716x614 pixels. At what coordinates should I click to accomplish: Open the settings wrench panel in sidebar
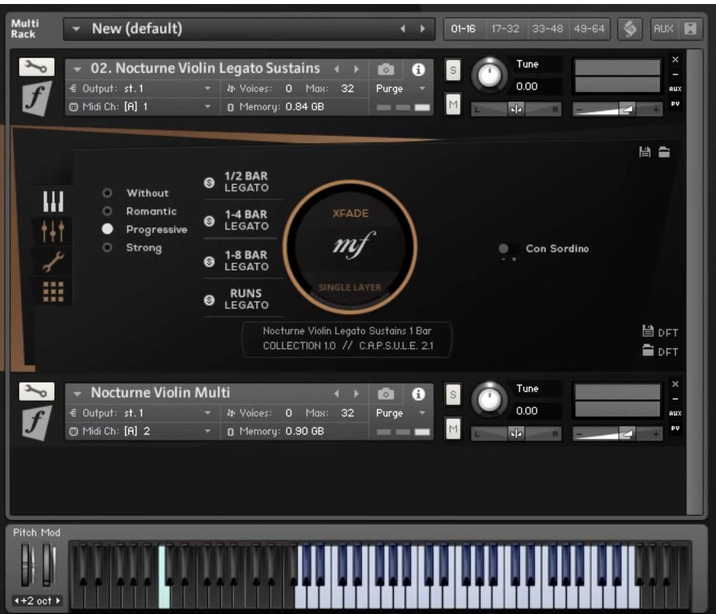(x=53, y=262)
